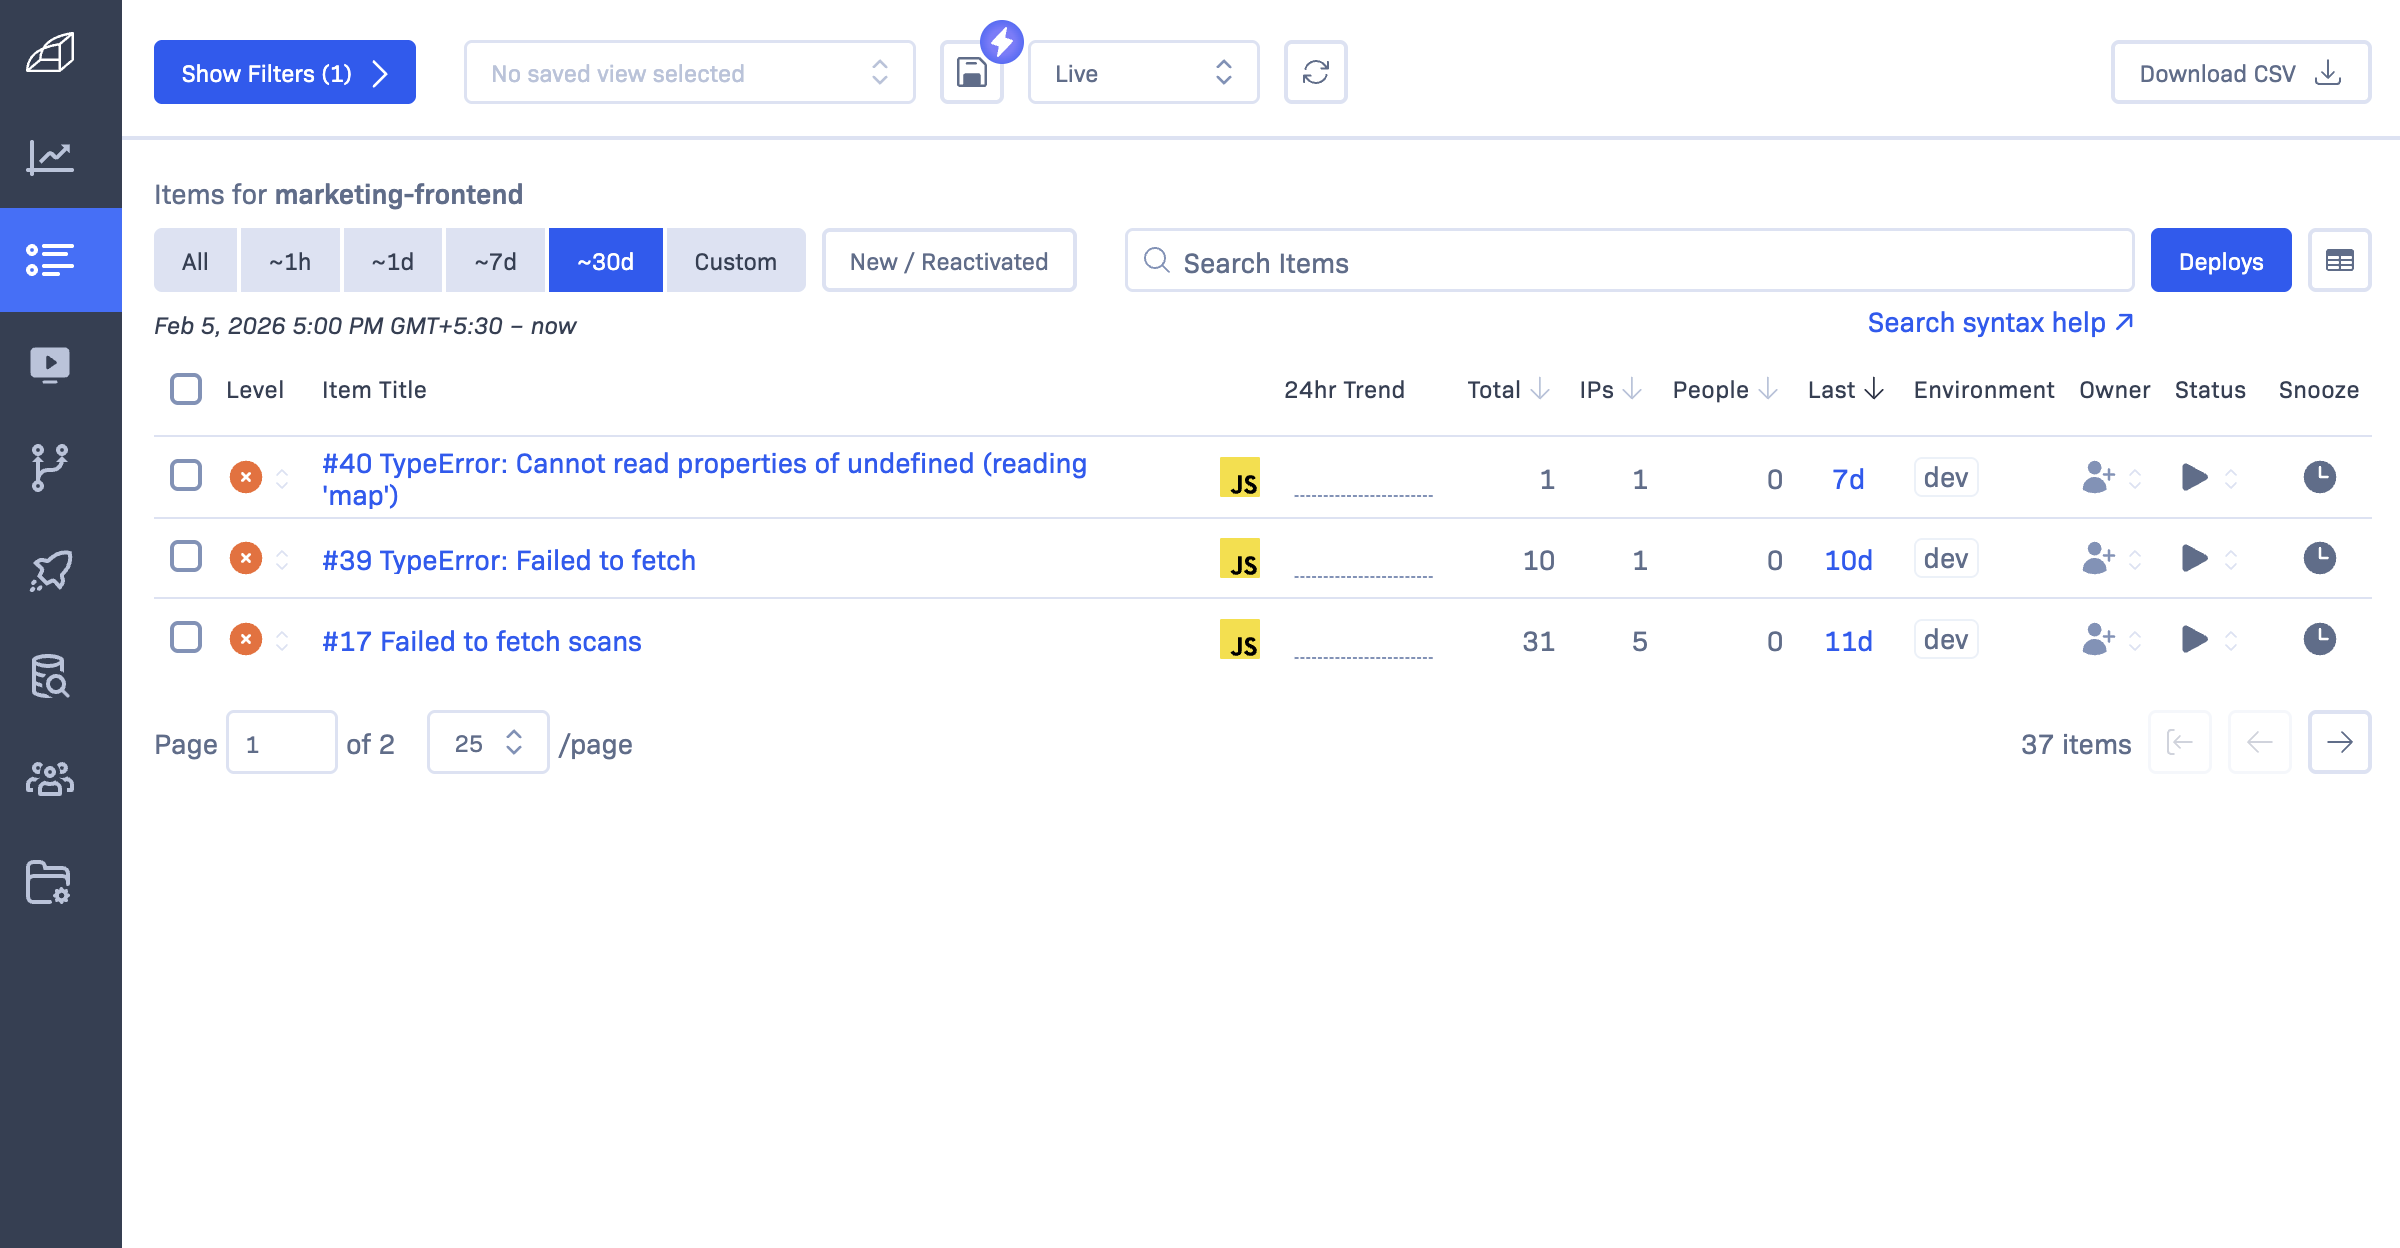Toggle the select-all checkbox in header

click(186, 389)
